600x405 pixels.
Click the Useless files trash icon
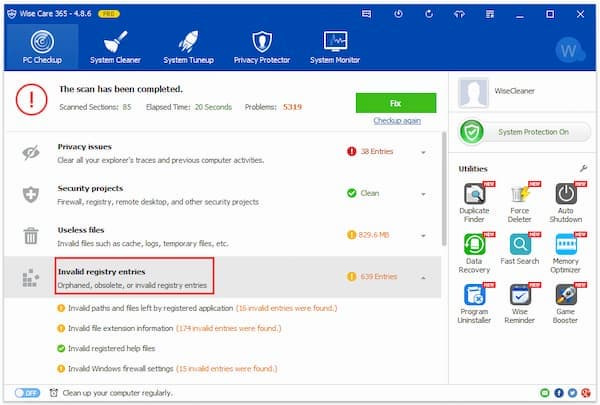[x=31, y=236]
